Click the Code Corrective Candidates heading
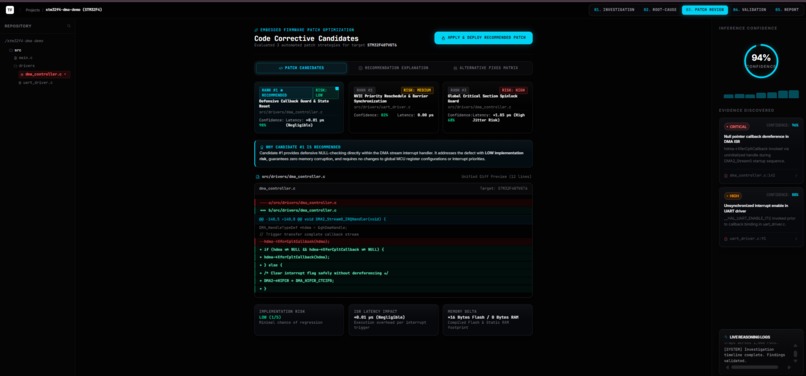The height and width of the screenshot is (376, 806). coord(306,39)
